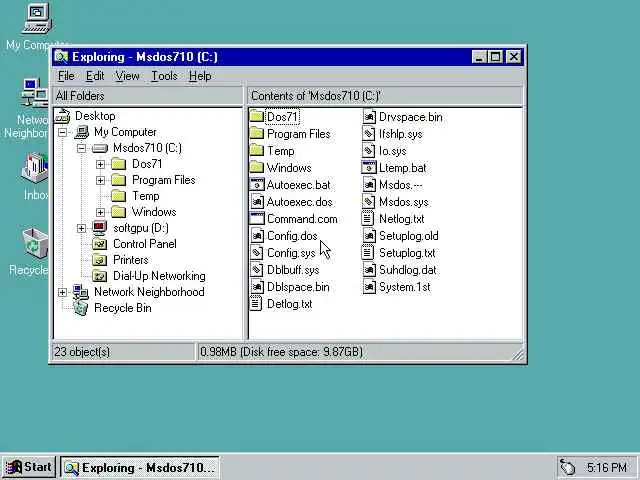Expand the softgpu (D:) drive node
Image resolution: width=640 pixels, height=480 pixels.
point(81,228)
